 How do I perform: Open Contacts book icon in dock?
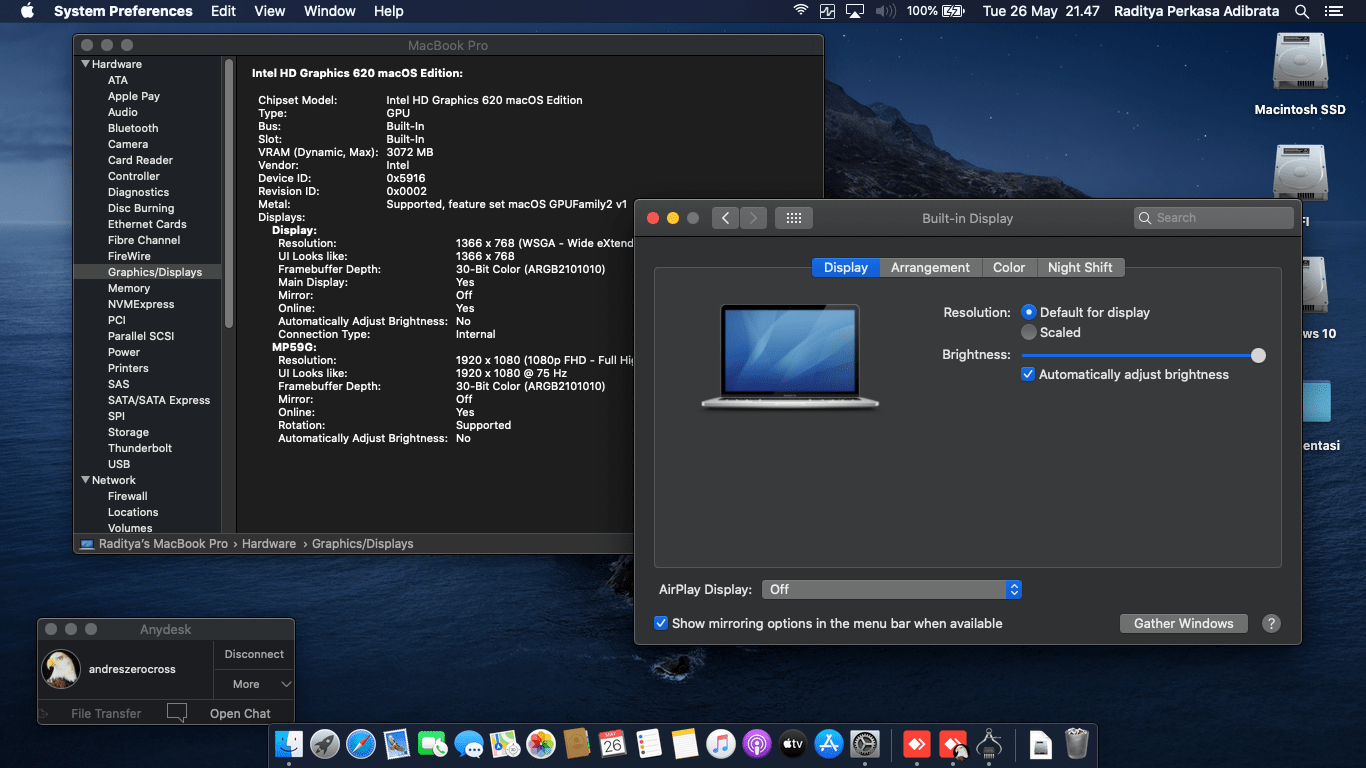tap(577, 744)
